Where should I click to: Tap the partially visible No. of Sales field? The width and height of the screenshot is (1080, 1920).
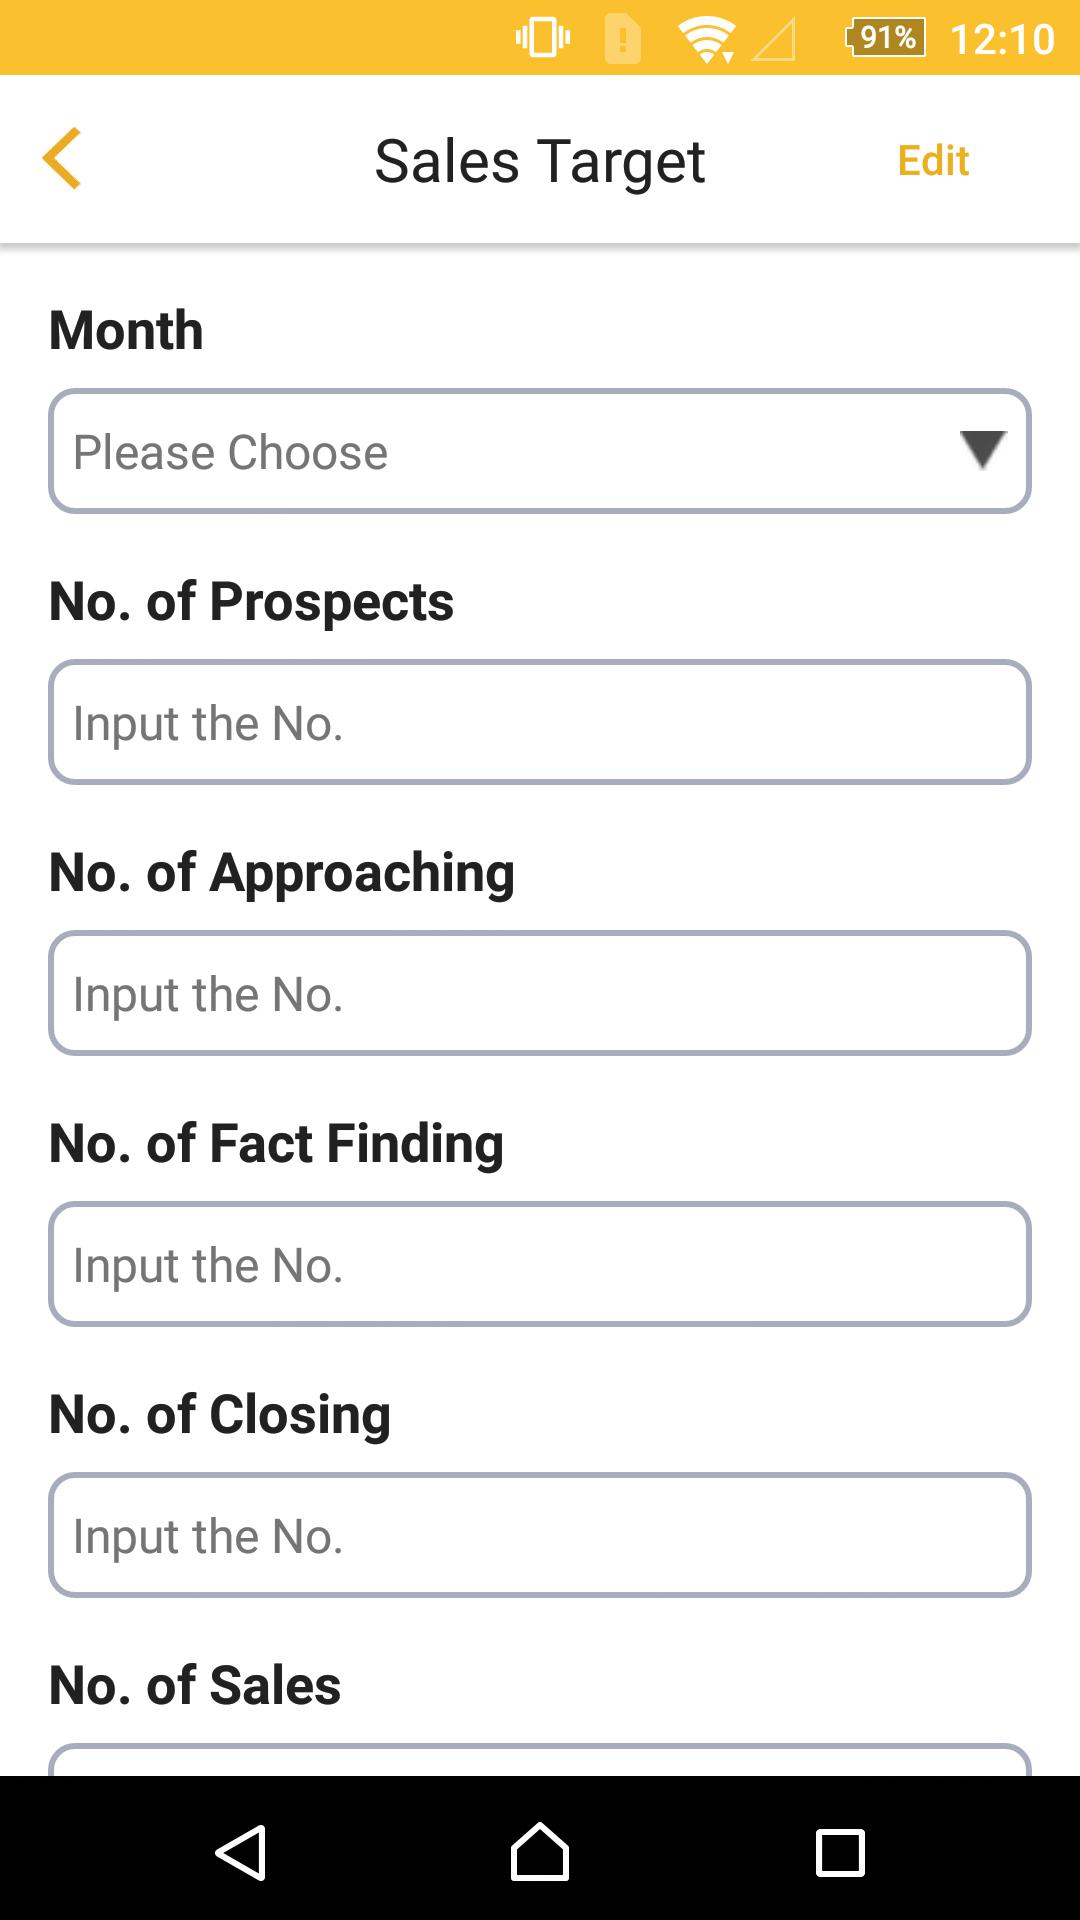pyautogui.click(x=540, y=1760)
